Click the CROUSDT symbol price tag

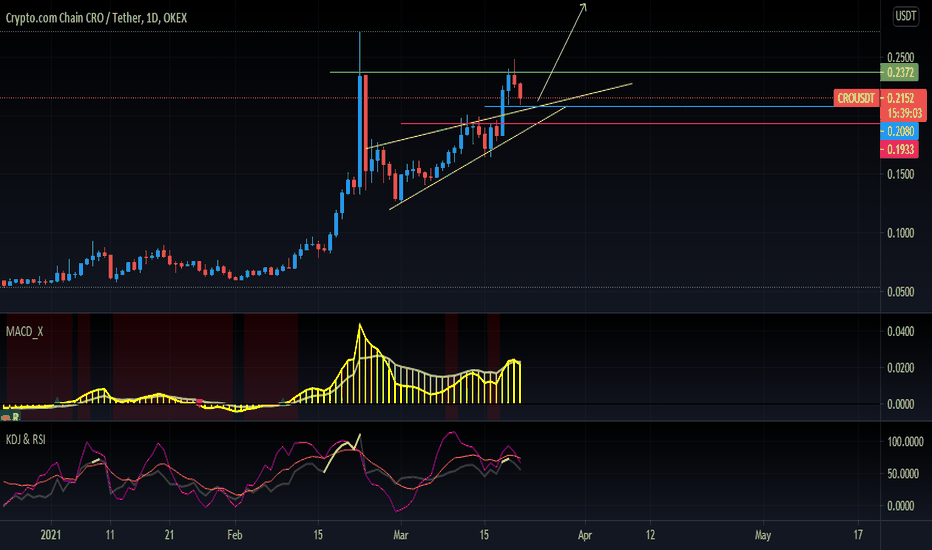tap(856, 98)
